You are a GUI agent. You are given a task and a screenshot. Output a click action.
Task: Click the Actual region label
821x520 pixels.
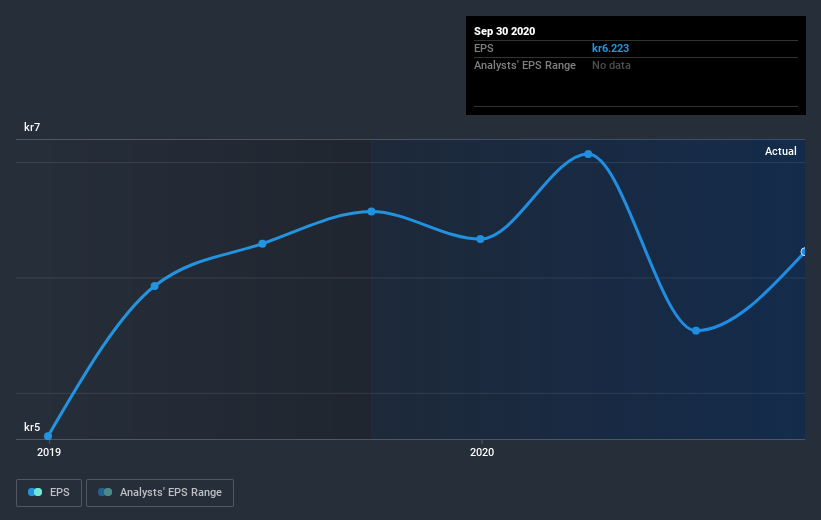pyautogui.click(x=781, y=151)
